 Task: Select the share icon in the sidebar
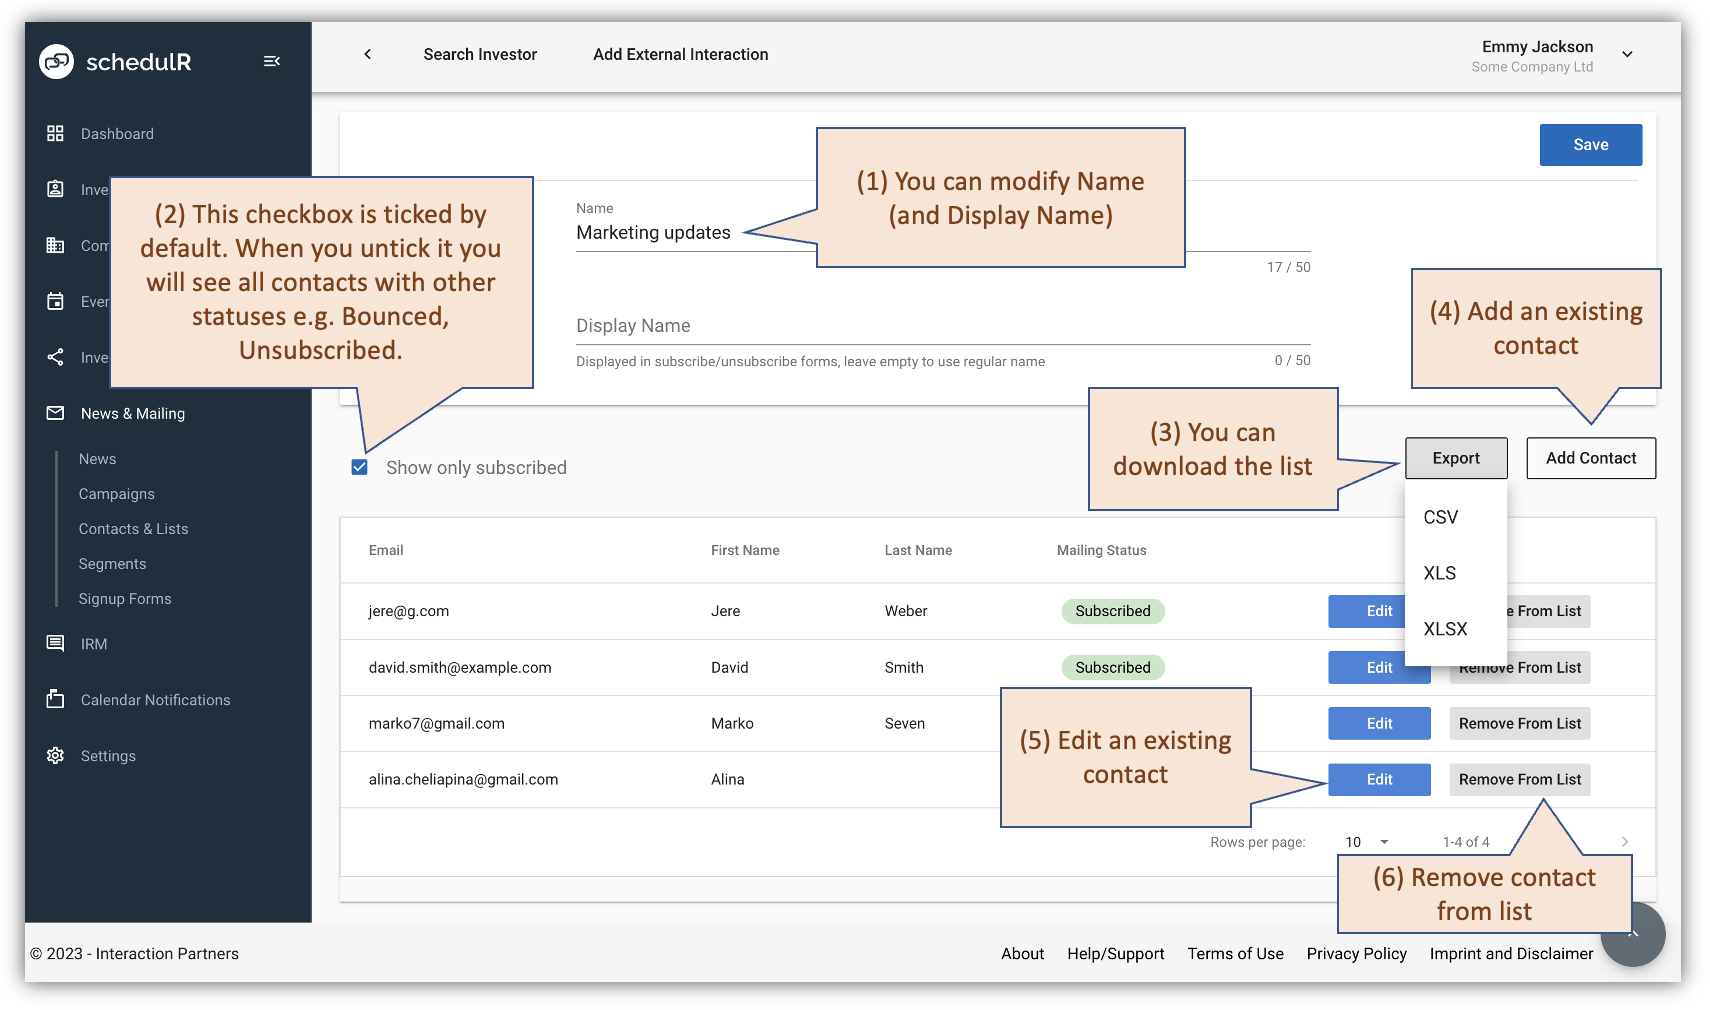click(55, 357)
